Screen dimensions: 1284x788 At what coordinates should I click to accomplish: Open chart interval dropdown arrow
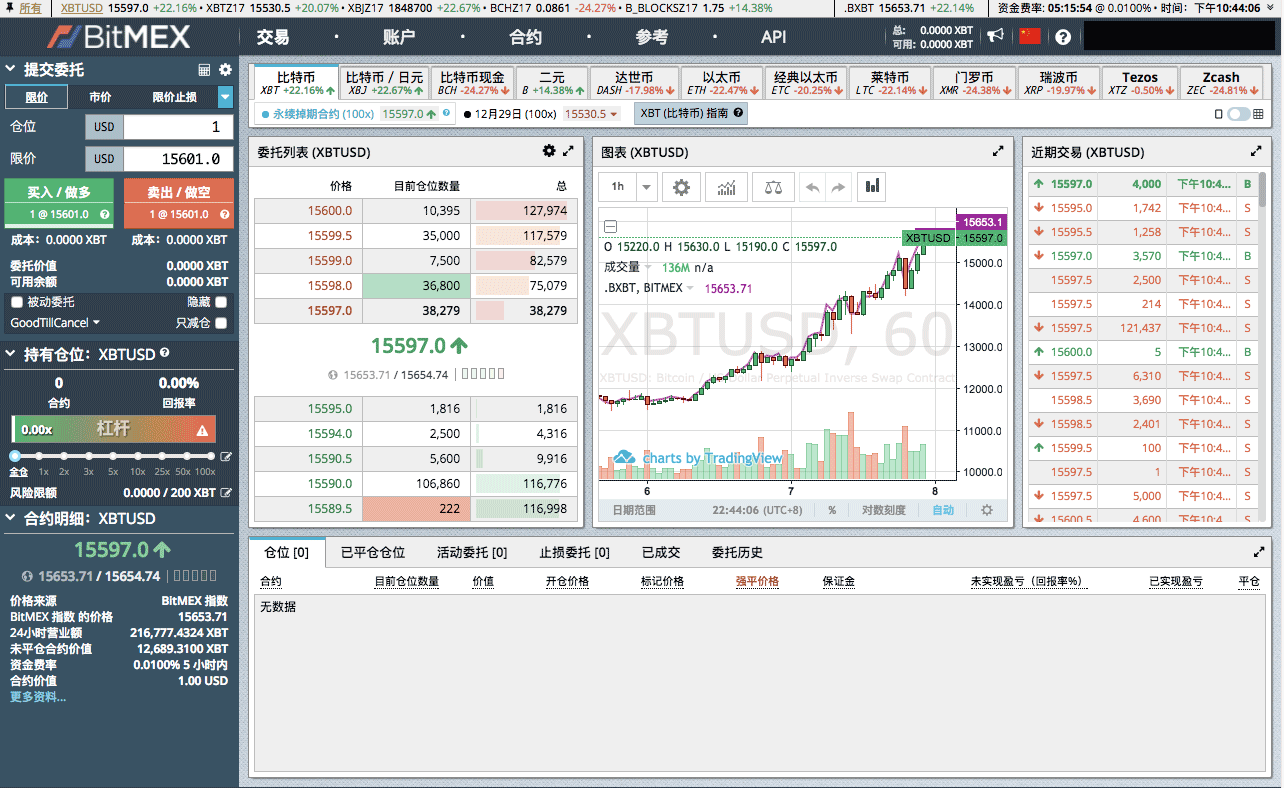[646, 187]
